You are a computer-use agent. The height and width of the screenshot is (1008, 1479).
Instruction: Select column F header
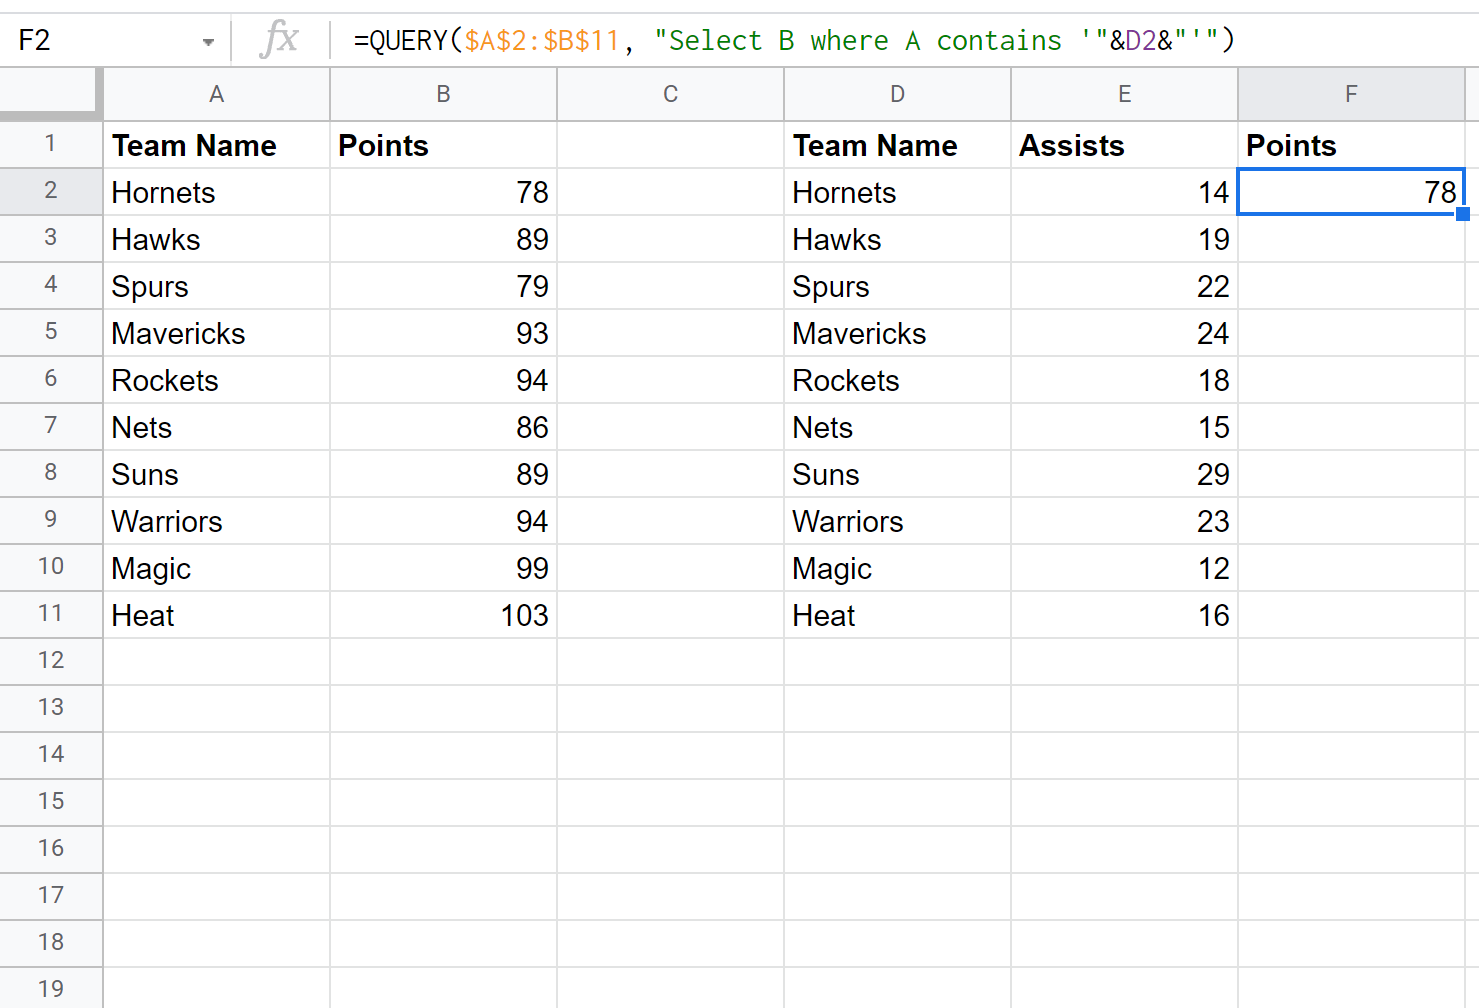(x=1351, y=94)
